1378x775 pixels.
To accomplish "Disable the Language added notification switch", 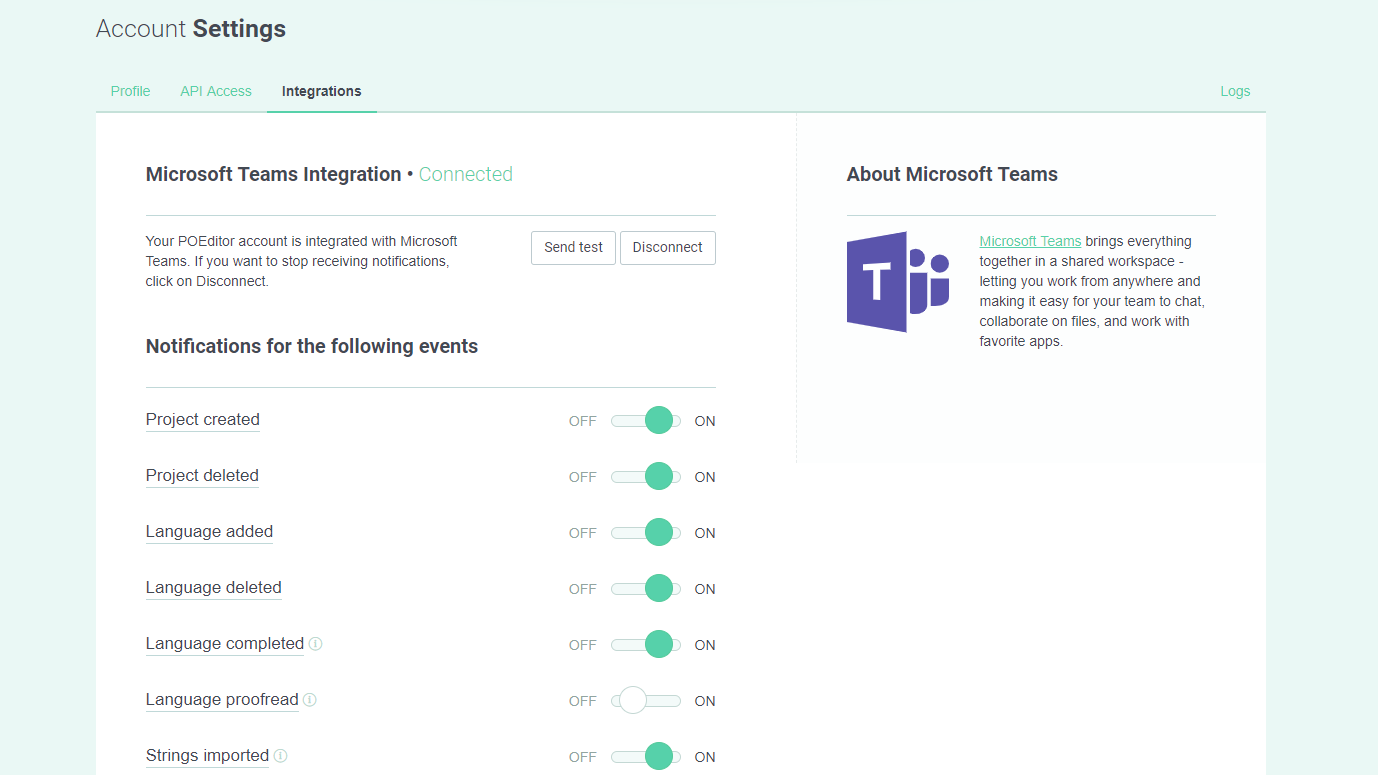I will point(646,533).
